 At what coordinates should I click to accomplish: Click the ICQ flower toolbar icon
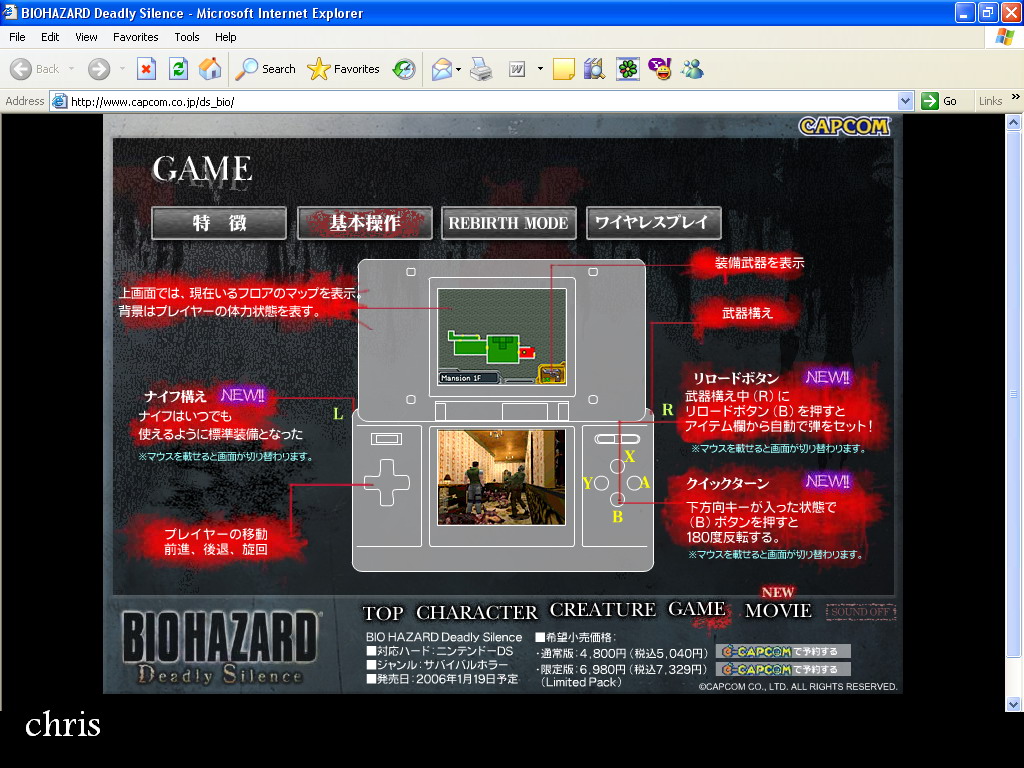[627, 69]
